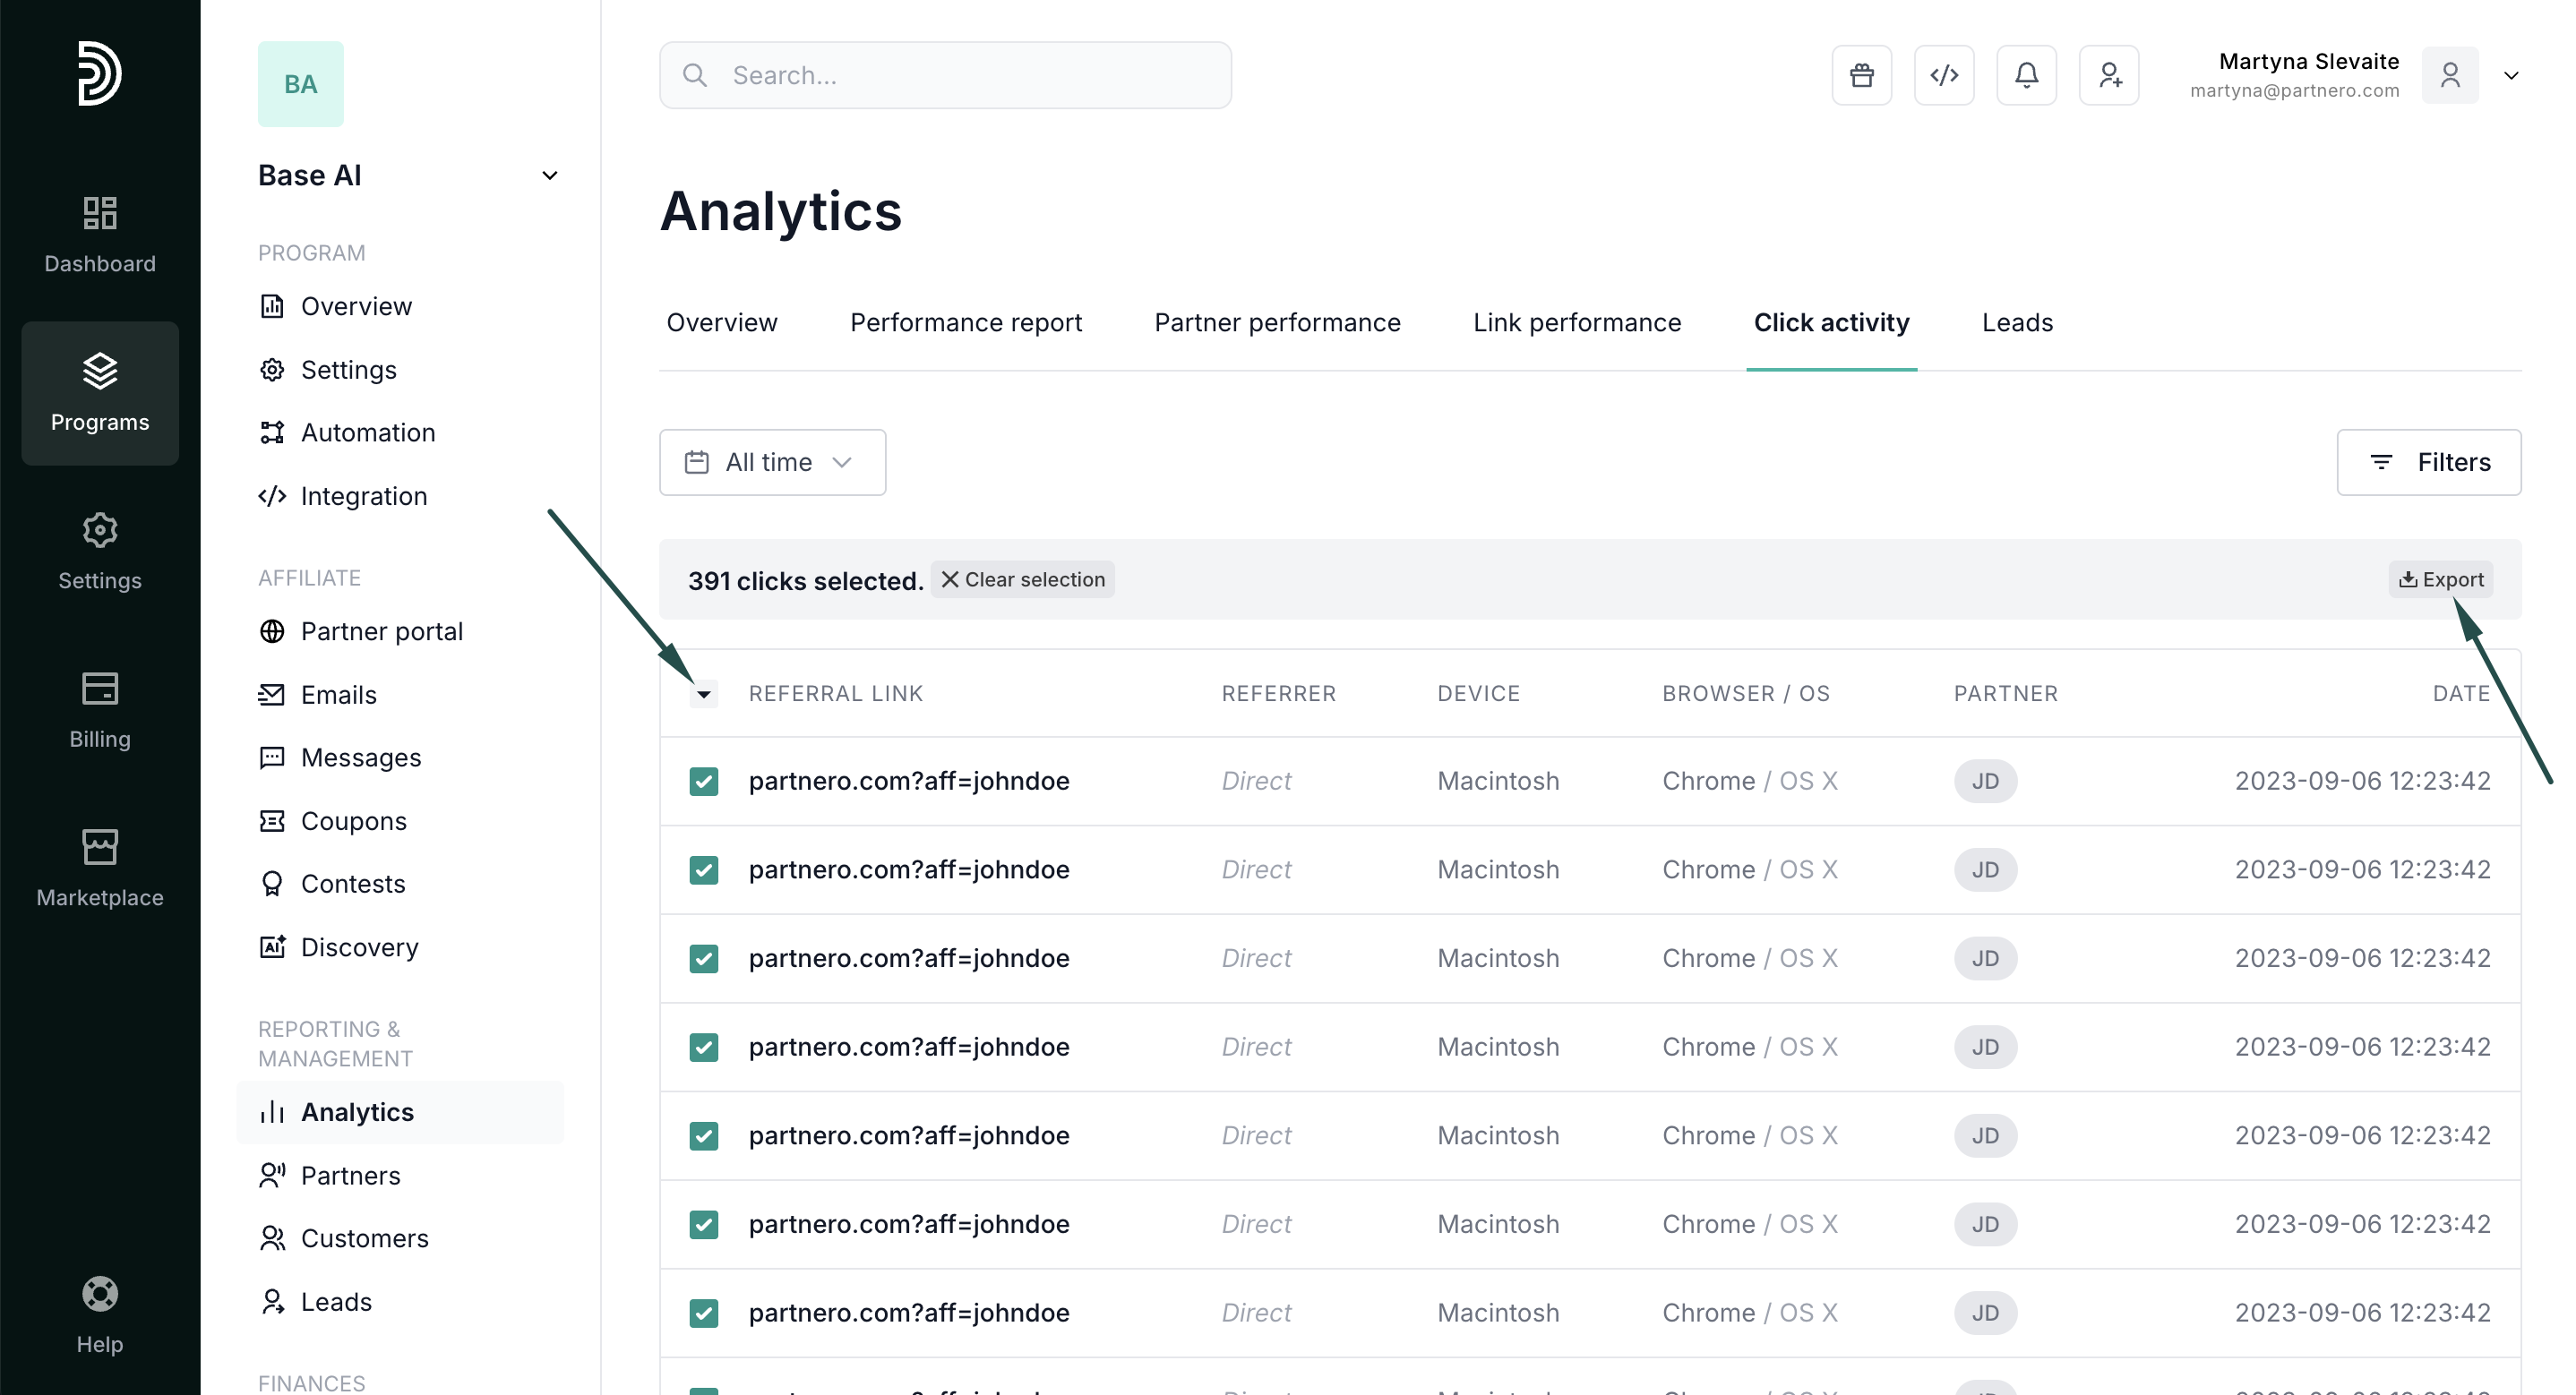
Task: Open the Filters panel
Action: click(2428, 462)
